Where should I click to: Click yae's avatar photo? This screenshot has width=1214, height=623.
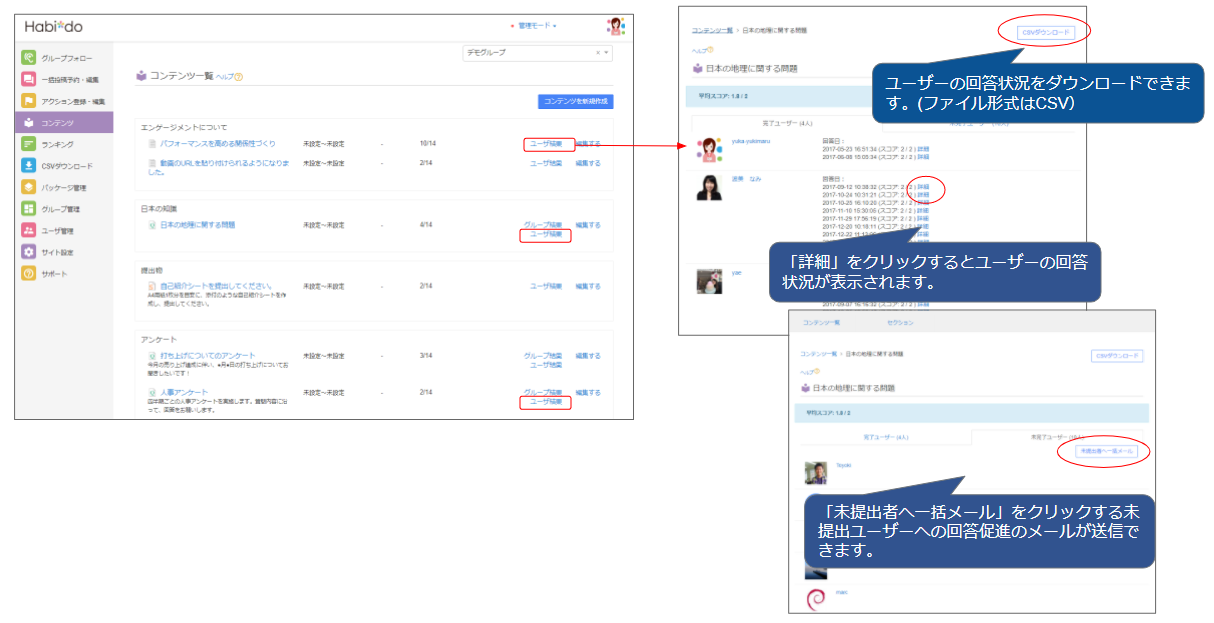(709, 281)
